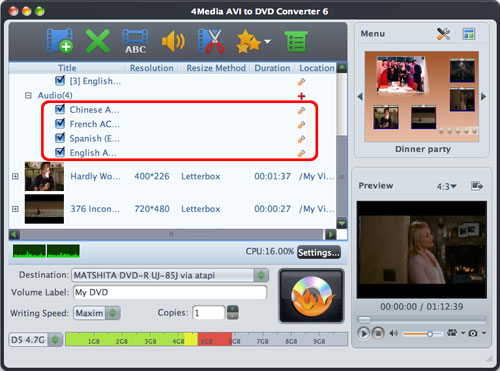Open the D5 4.7G disc size dropdown
Image resolution: width=500 pixels, height=371 pixels.
click(x=55, y=340)
